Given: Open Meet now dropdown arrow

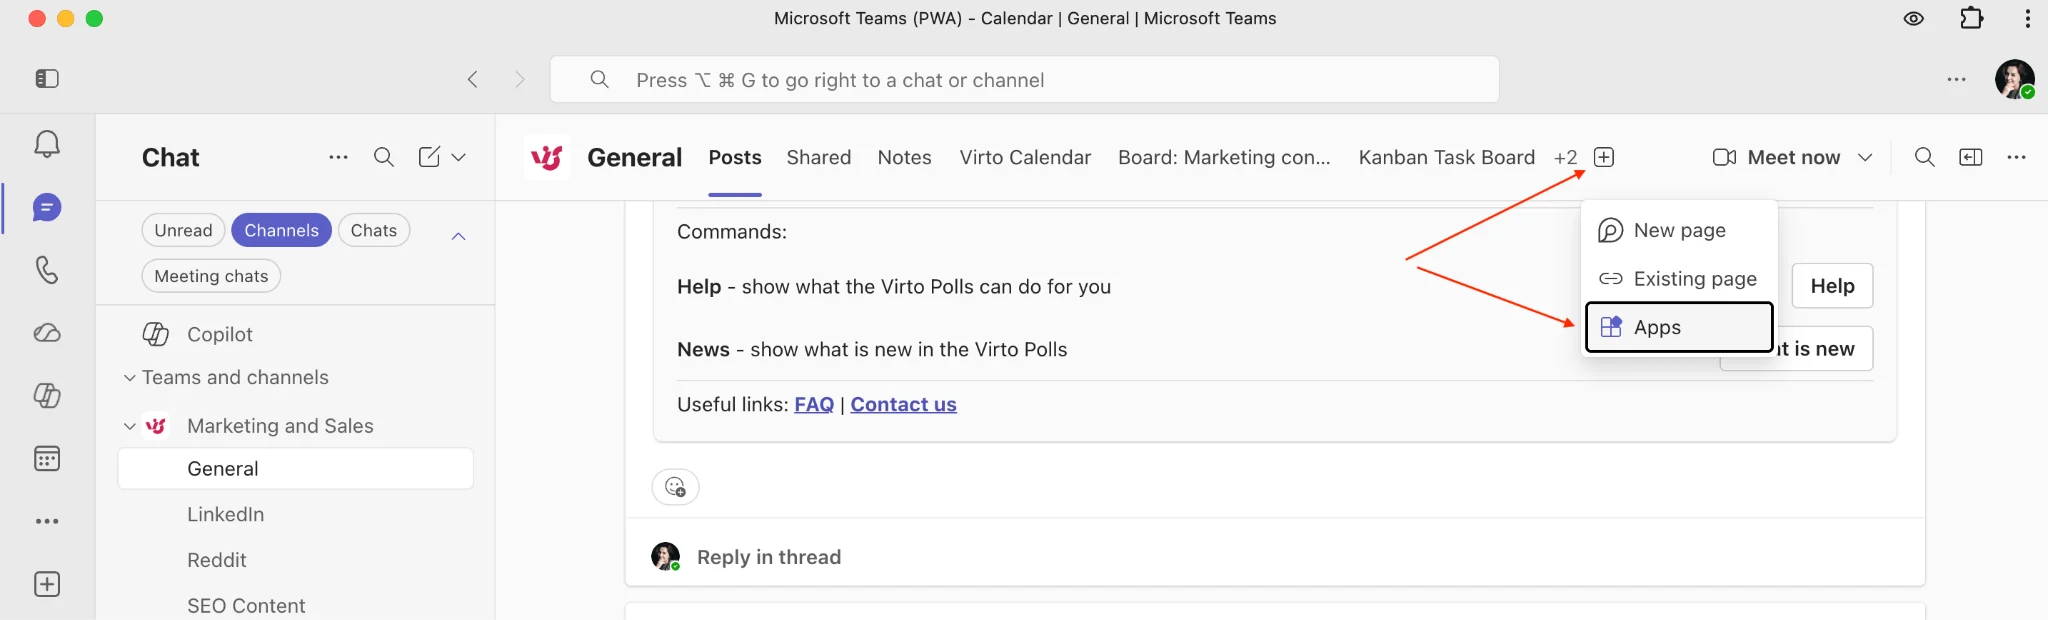Looking at the screenshot, I should click(1864, 157).
